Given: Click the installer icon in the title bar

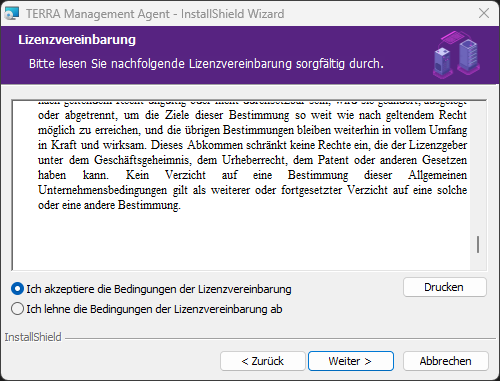Looking at the screenshot, I should pyautogui.click(x=11, y=14).
